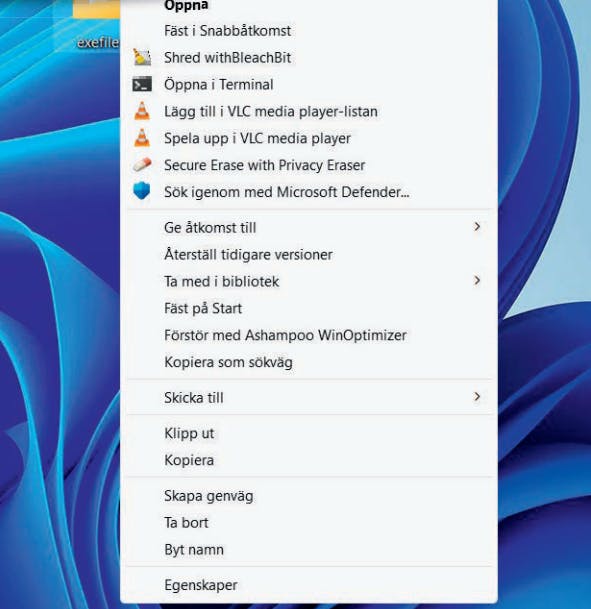Click VLC cone icon beside playlist entry
The image size is (591, 609).
142,111
